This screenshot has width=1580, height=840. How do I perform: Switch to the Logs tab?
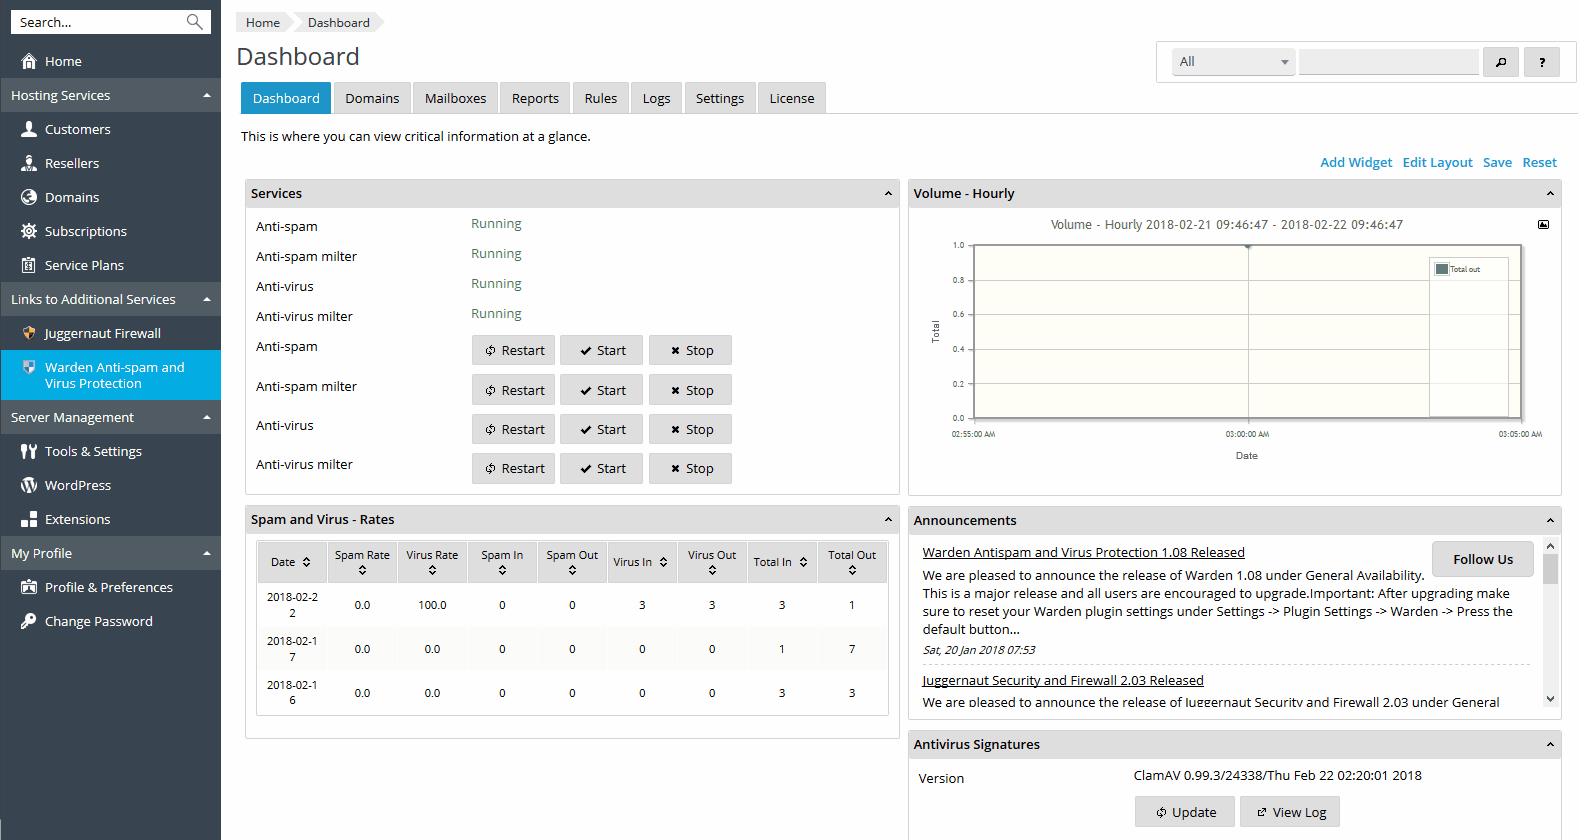(x=656, y=98)
